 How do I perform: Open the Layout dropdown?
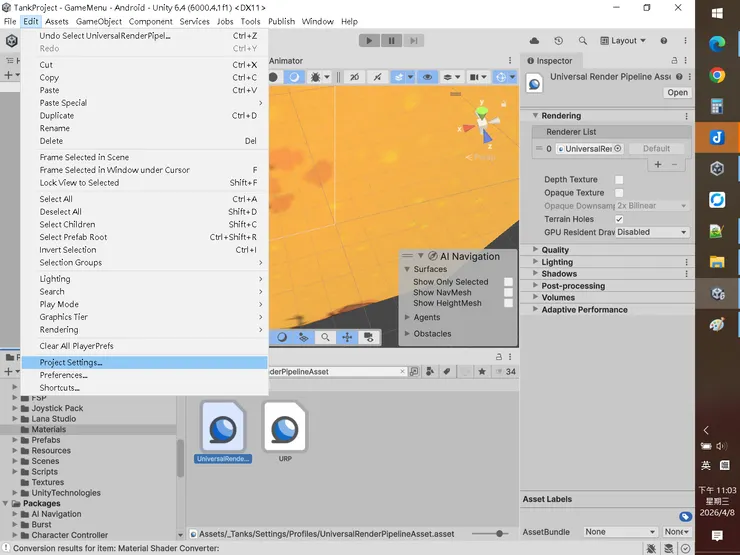(622, 41)
